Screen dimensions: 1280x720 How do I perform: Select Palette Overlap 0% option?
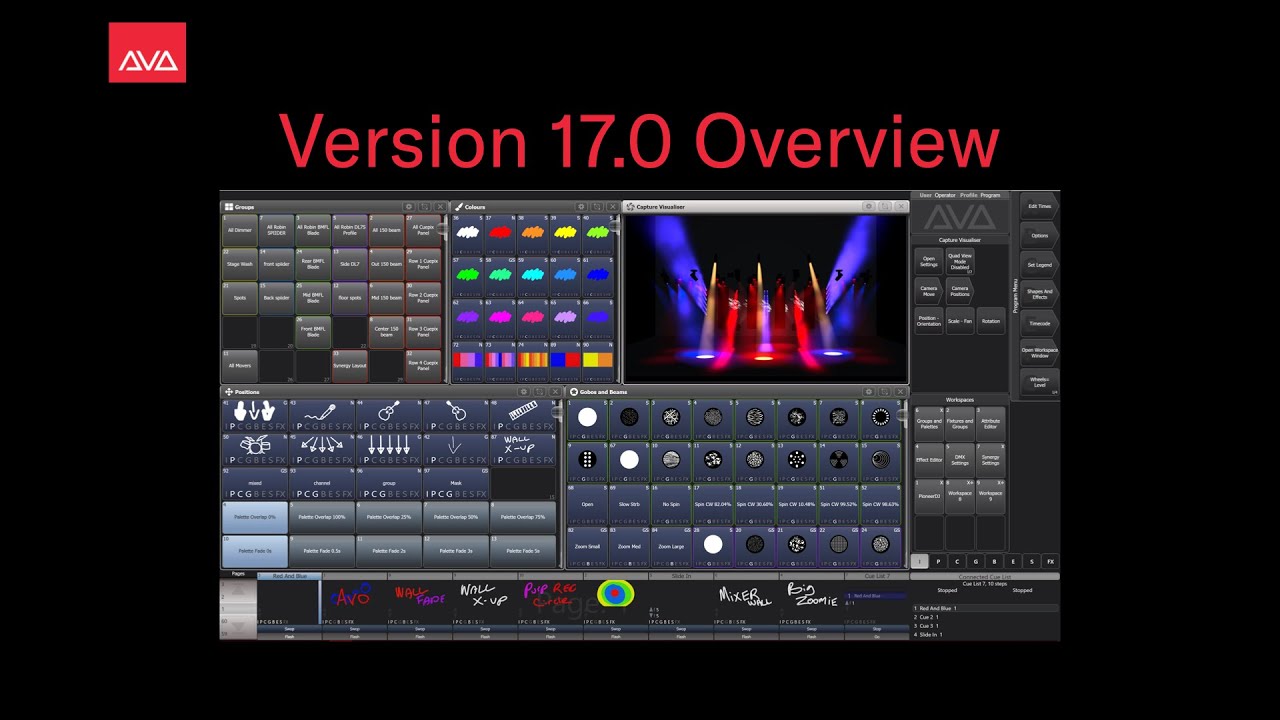point(255,517)
